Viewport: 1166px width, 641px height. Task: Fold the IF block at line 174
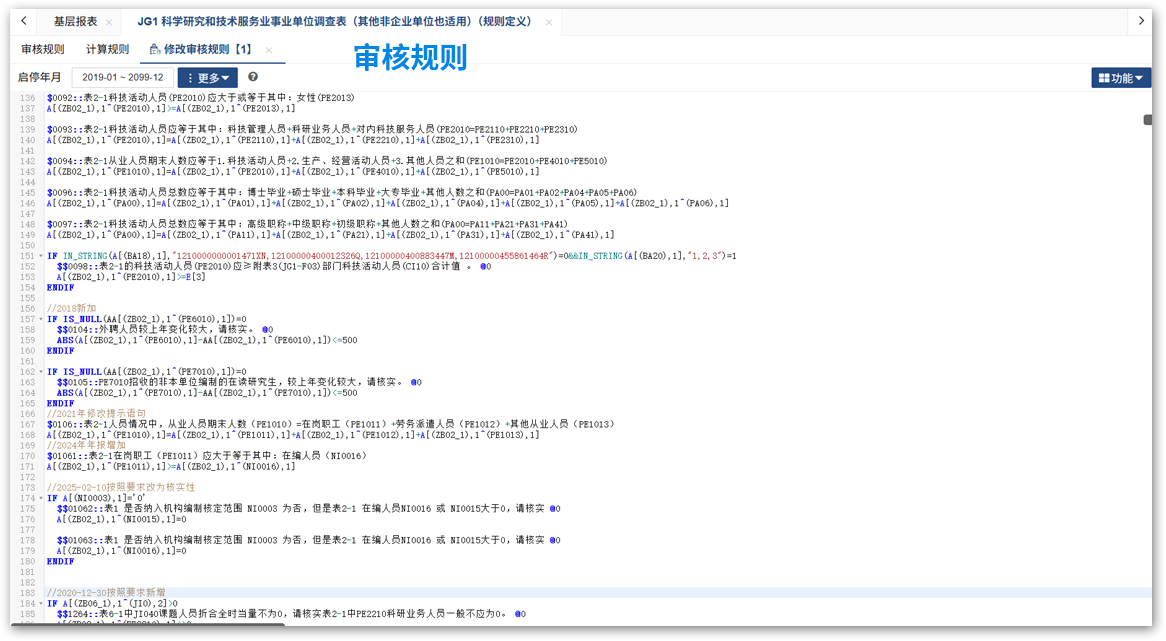41,498
